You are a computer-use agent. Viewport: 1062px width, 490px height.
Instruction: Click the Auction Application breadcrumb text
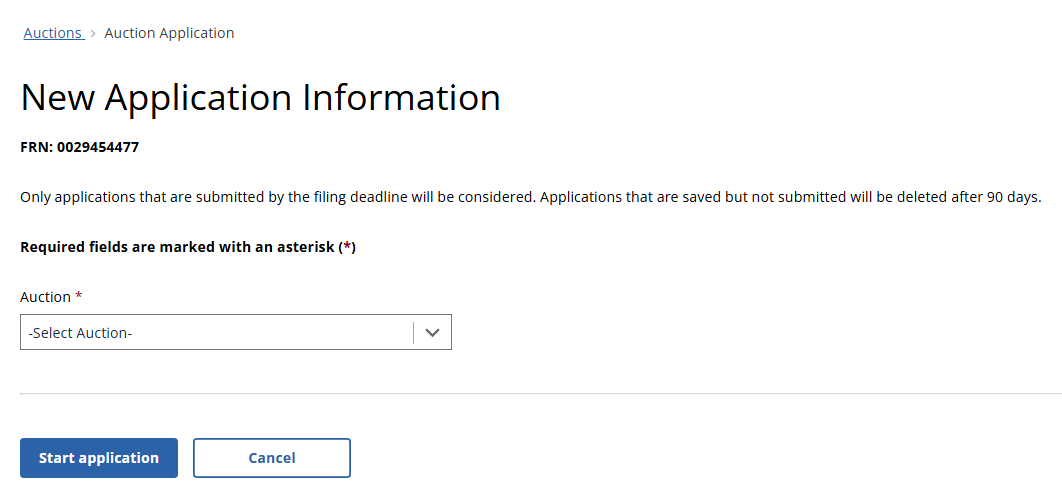(169, 33)
